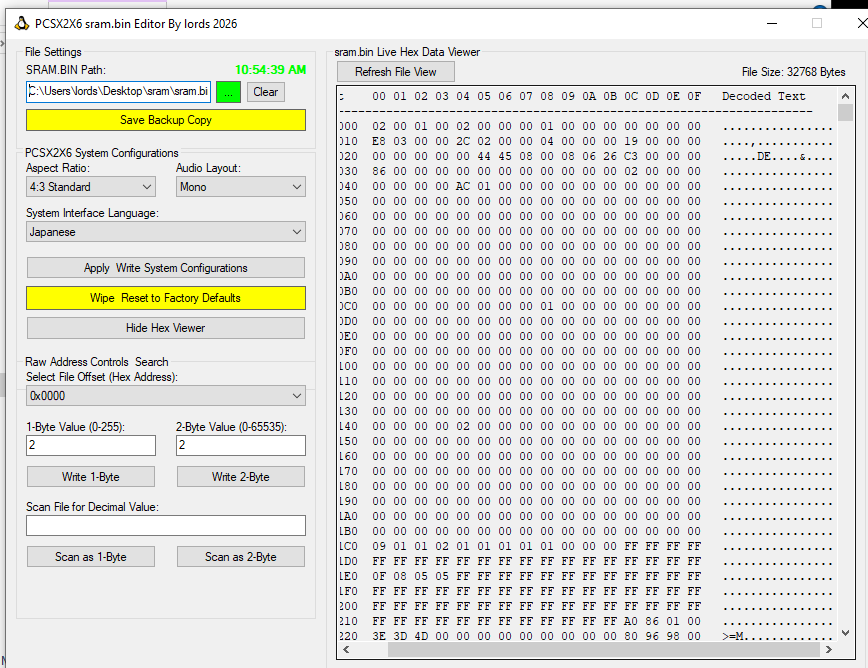Click the "0F" column header in hex viewer
Image resolution: width=868 pixels, height=668 pixels.
[694, 96]
